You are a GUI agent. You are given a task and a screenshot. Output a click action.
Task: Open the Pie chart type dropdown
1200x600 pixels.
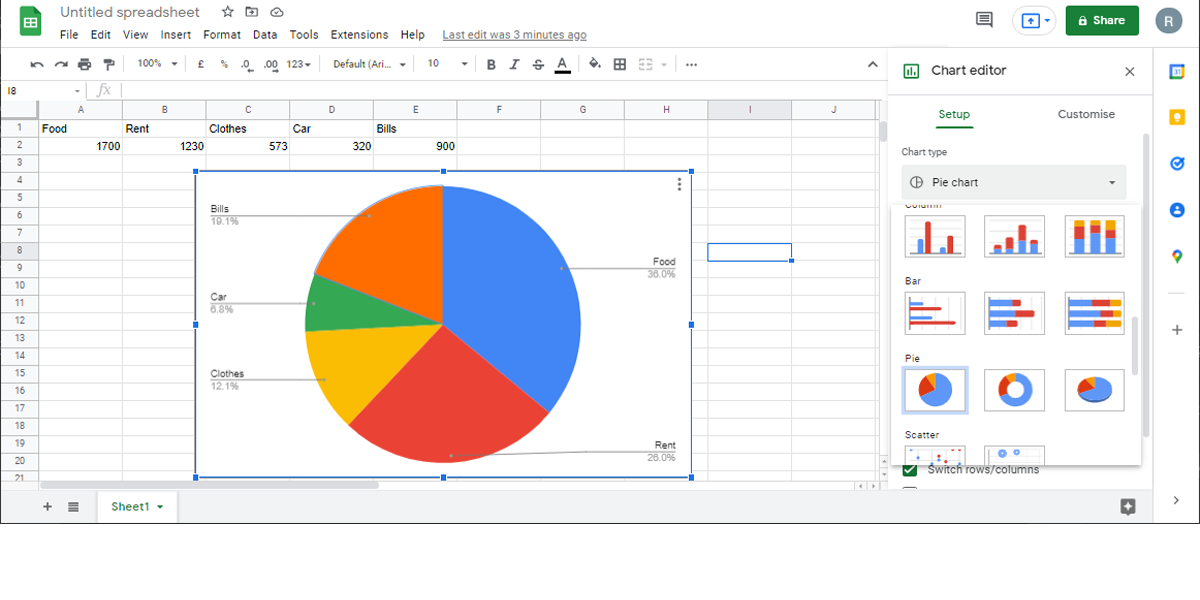(x=1014, y=182)
